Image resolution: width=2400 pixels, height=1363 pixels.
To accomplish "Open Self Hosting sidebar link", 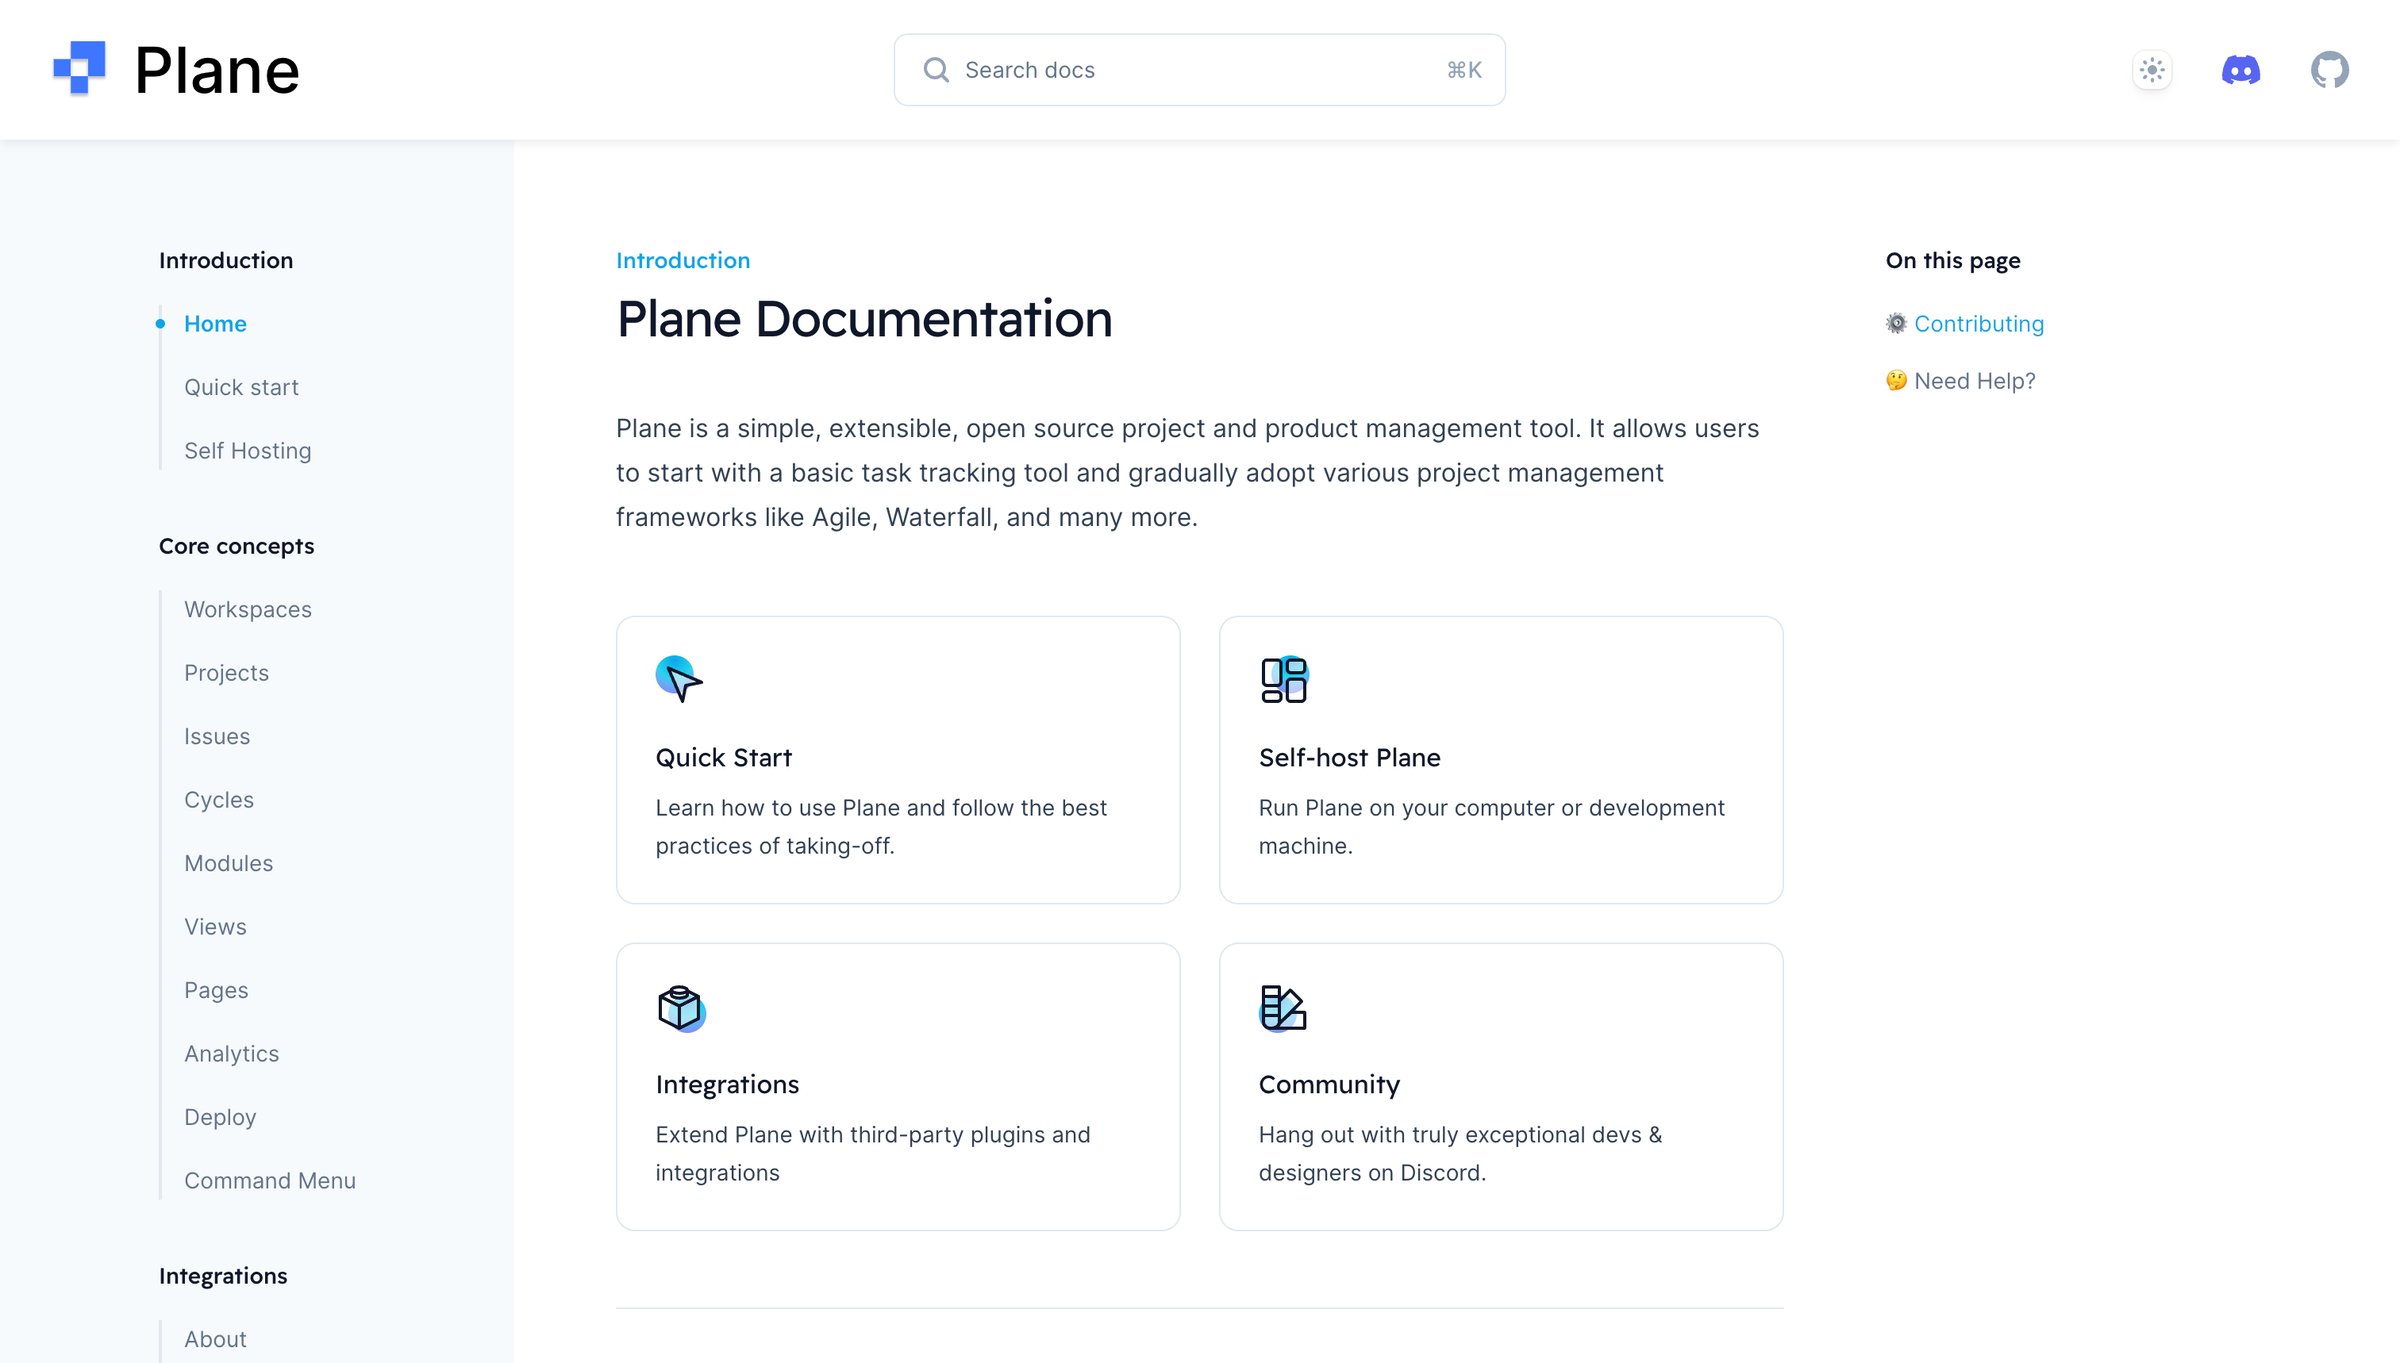I will coord(248,451).
